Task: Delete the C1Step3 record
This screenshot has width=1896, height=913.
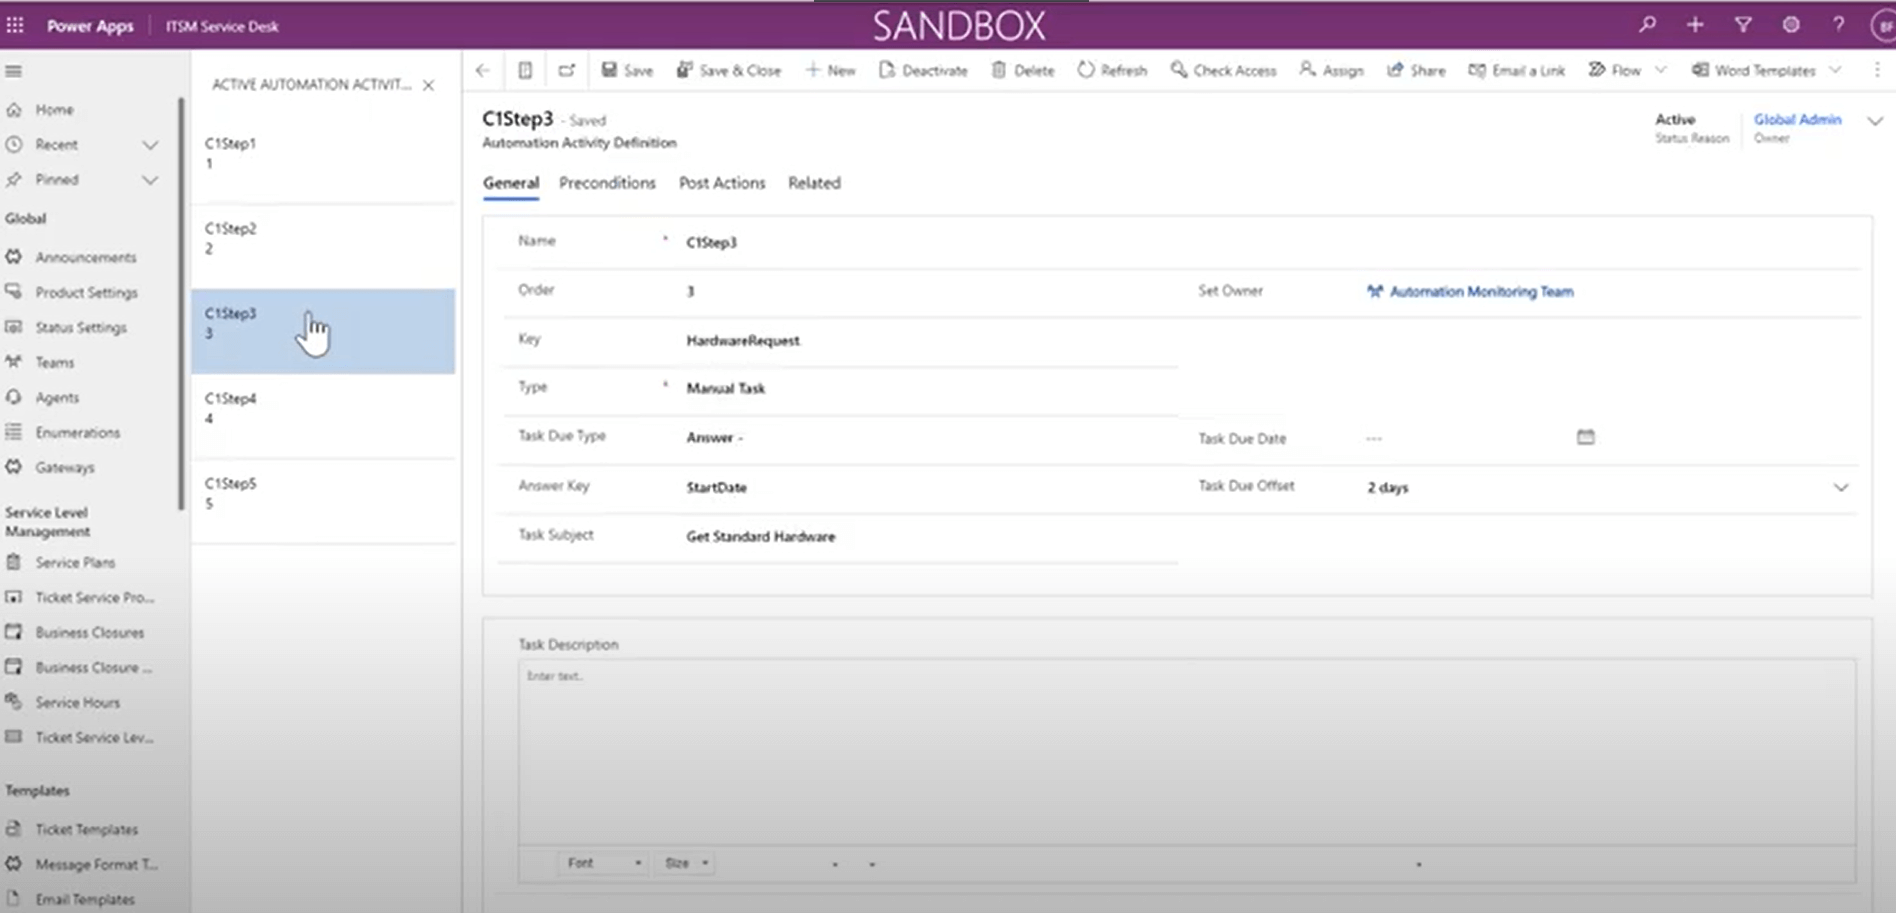Action: [1022, 70]
